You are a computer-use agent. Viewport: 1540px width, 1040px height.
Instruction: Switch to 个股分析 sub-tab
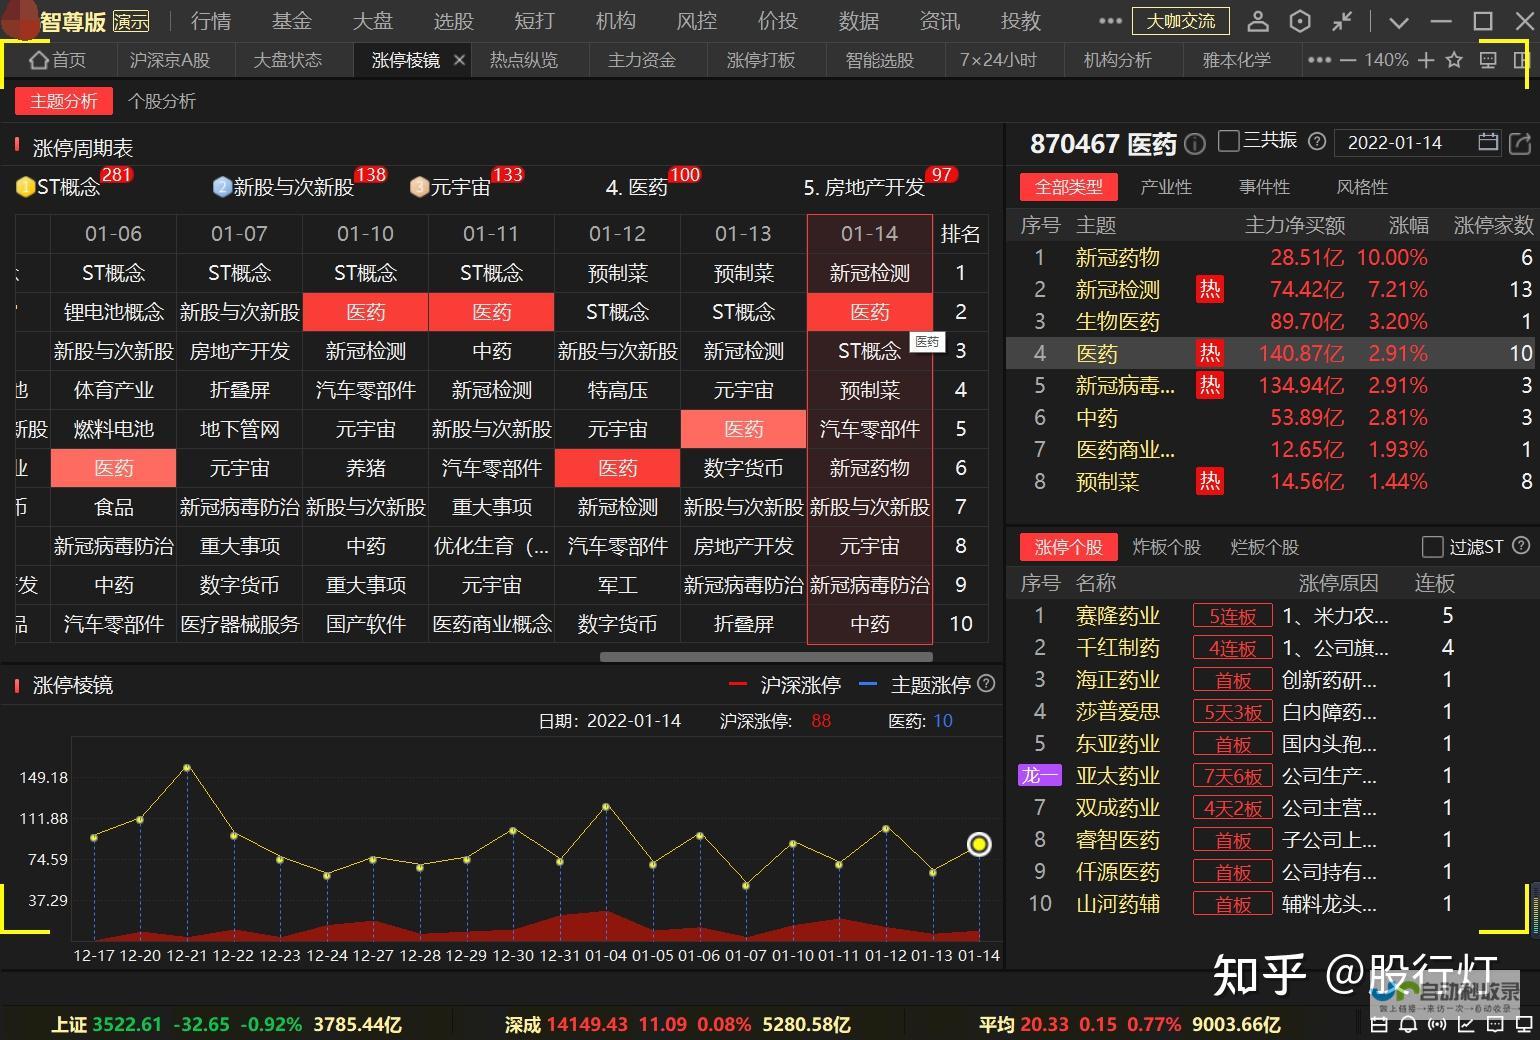point(162,101)
